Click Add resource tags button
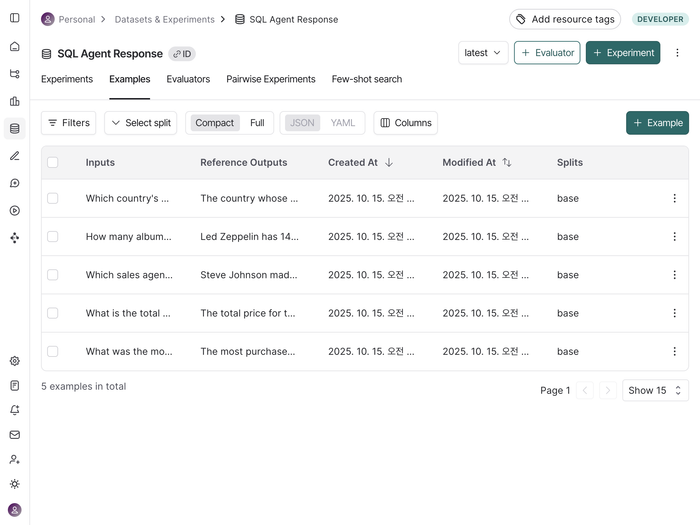The width and height of the screenshot is (700, 525). tap(564, 19)
